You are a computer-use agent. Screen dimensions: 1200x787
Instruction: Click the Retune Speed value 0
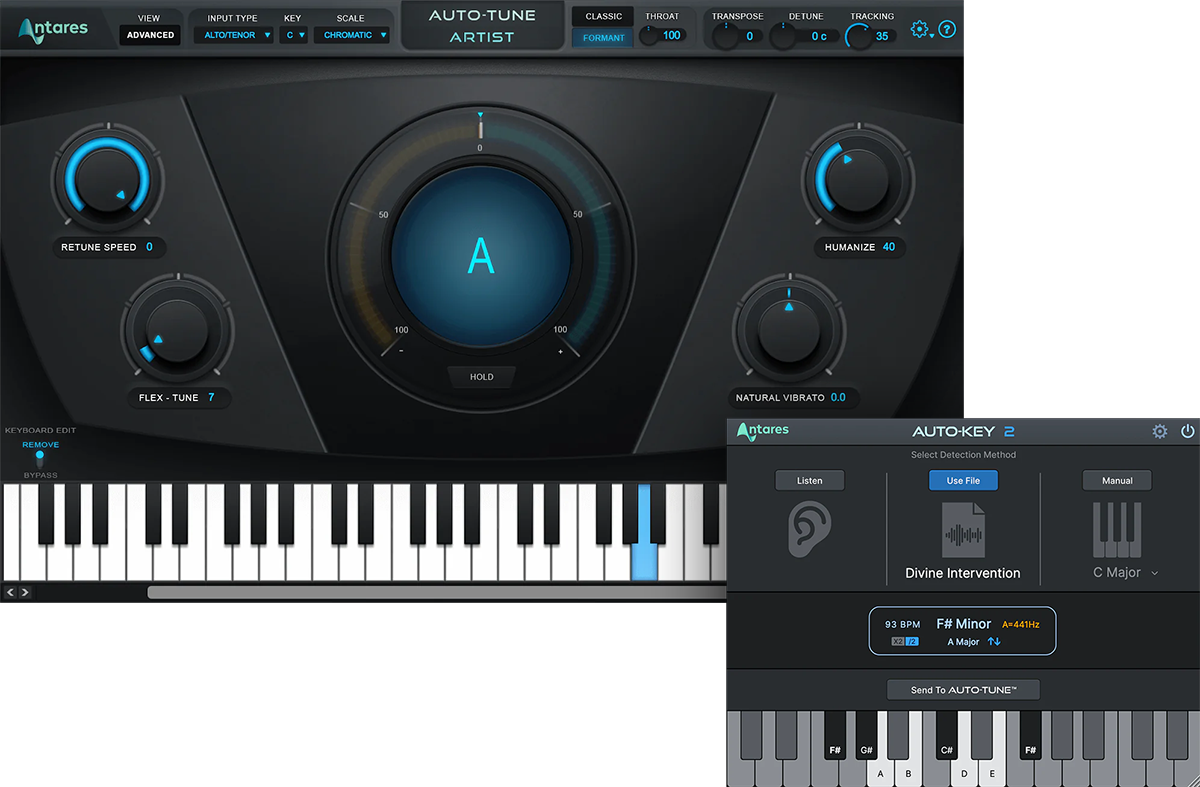149,247
